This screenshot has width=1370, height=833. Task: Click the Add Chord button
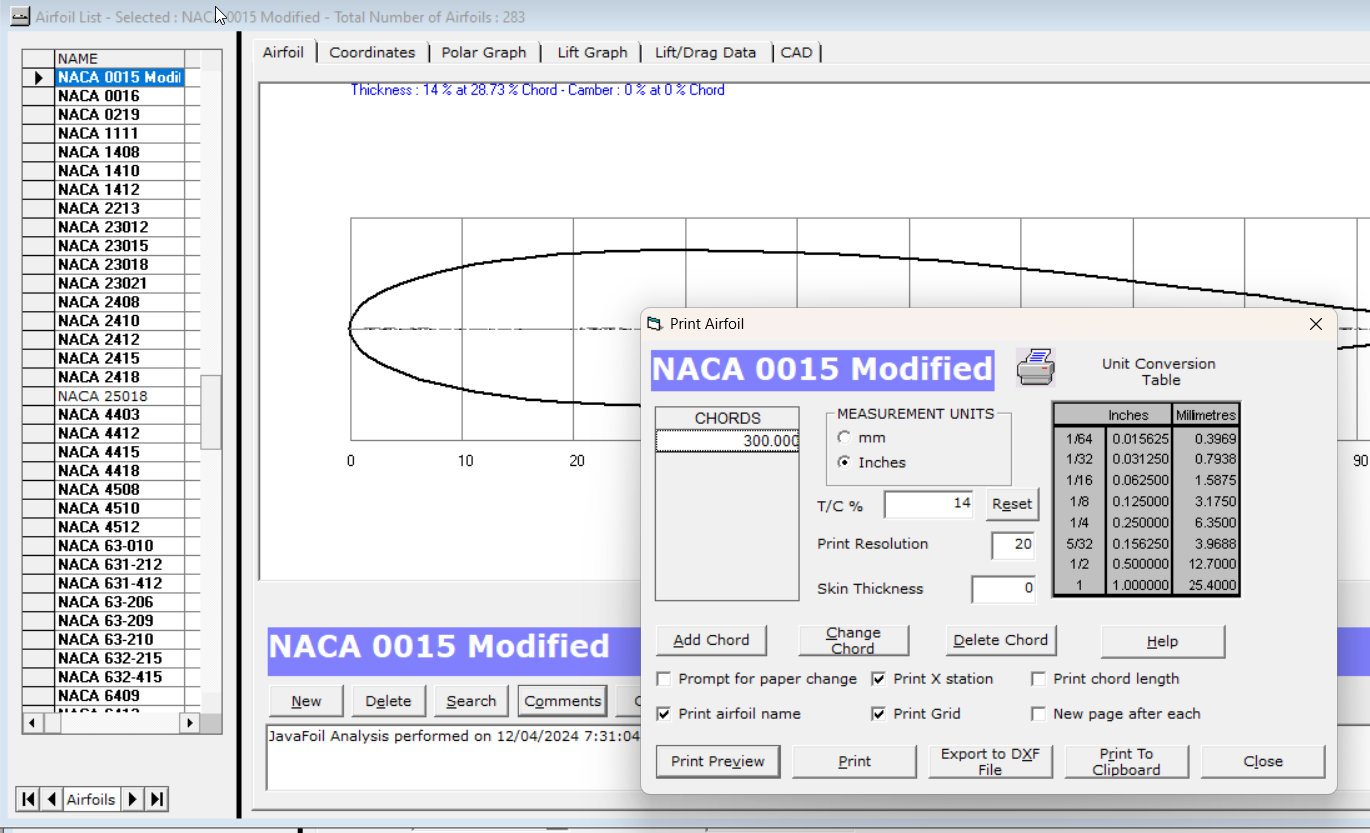tap(711, 641)
